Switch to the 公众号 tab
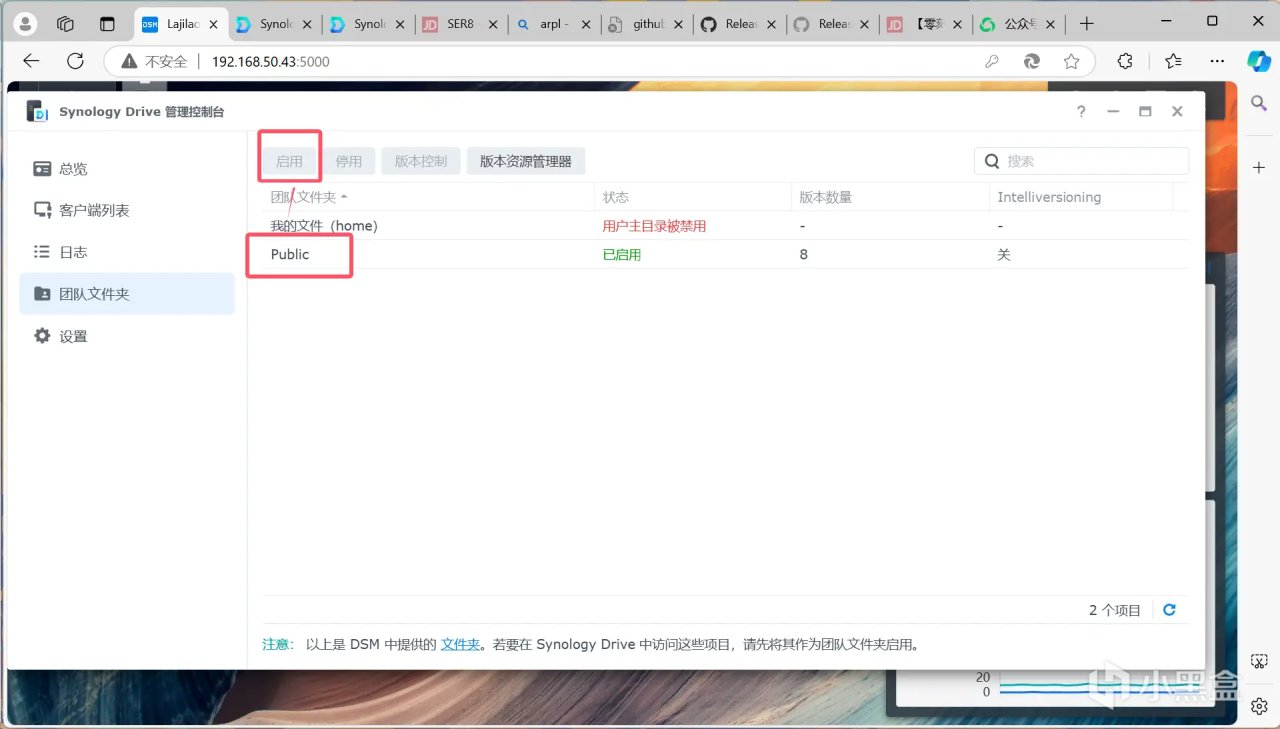This screenshot has width=1280, height=729. [1019, 24]
